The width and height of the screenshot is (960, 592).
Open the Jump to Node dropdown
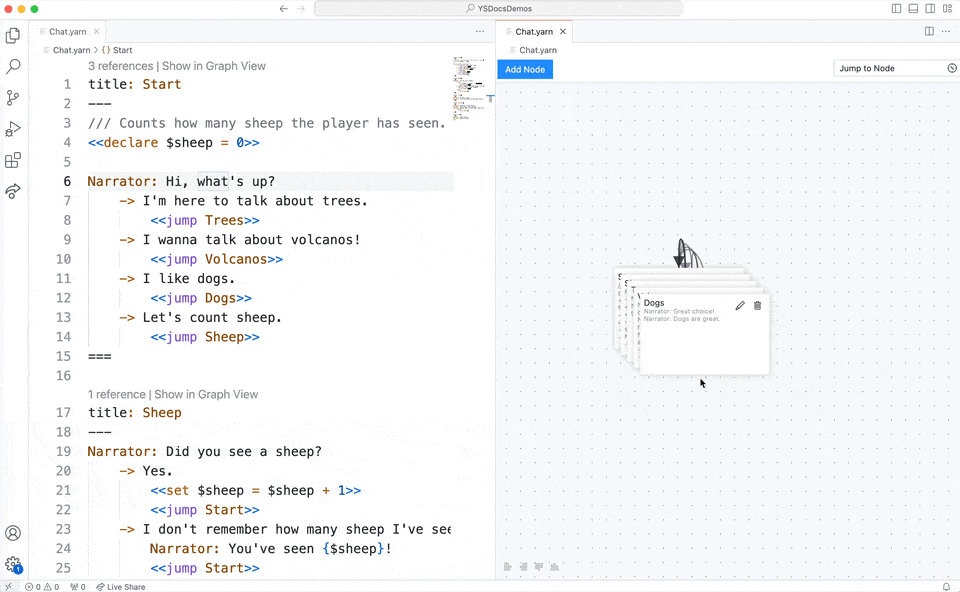(897, 68)
